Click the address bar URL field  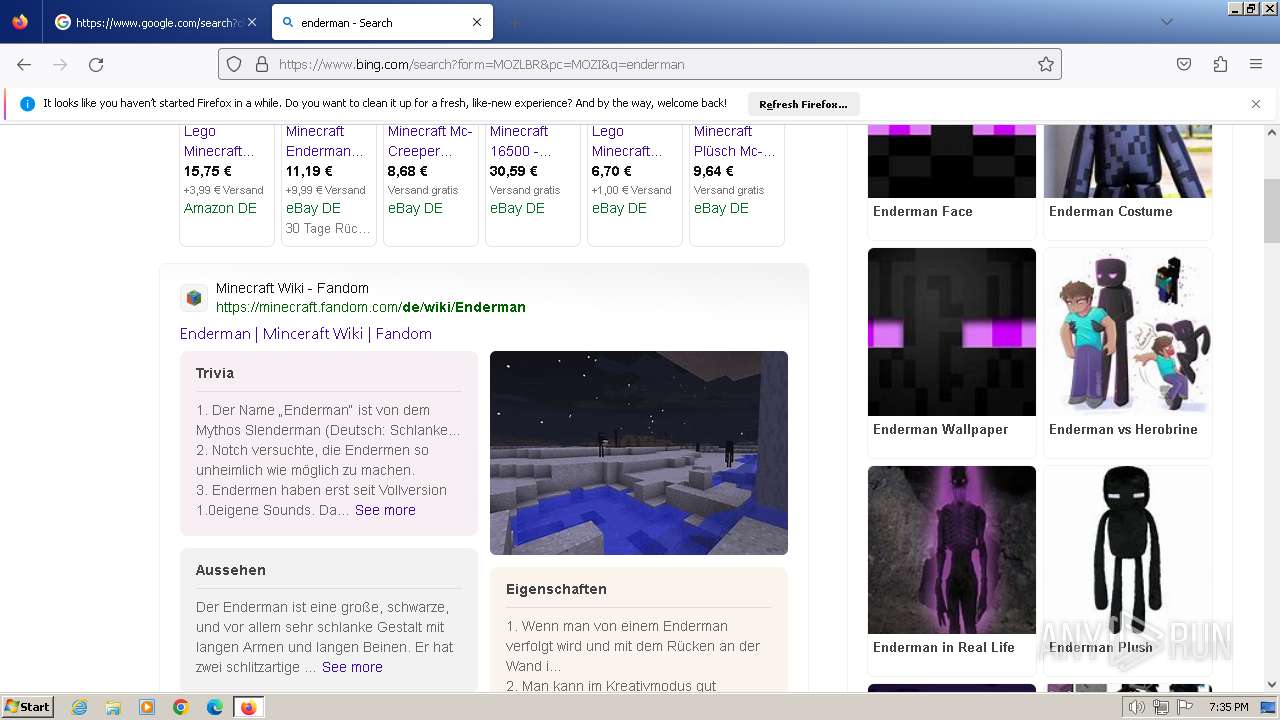click(640, 64)
